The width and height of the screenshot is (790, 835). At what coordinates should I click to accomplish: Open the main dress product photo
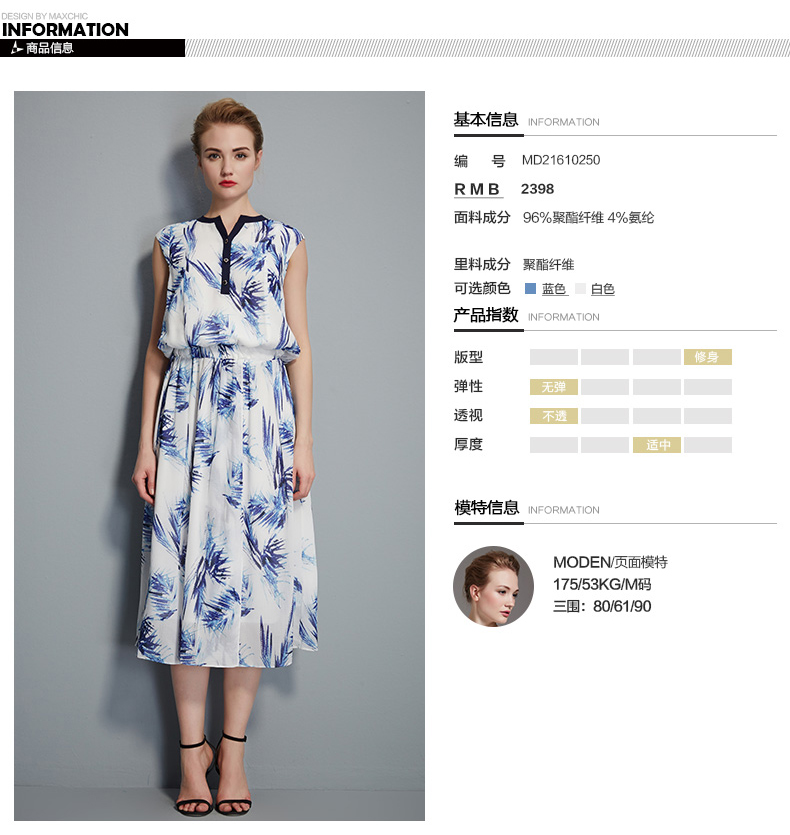click(x=219, y=456)
